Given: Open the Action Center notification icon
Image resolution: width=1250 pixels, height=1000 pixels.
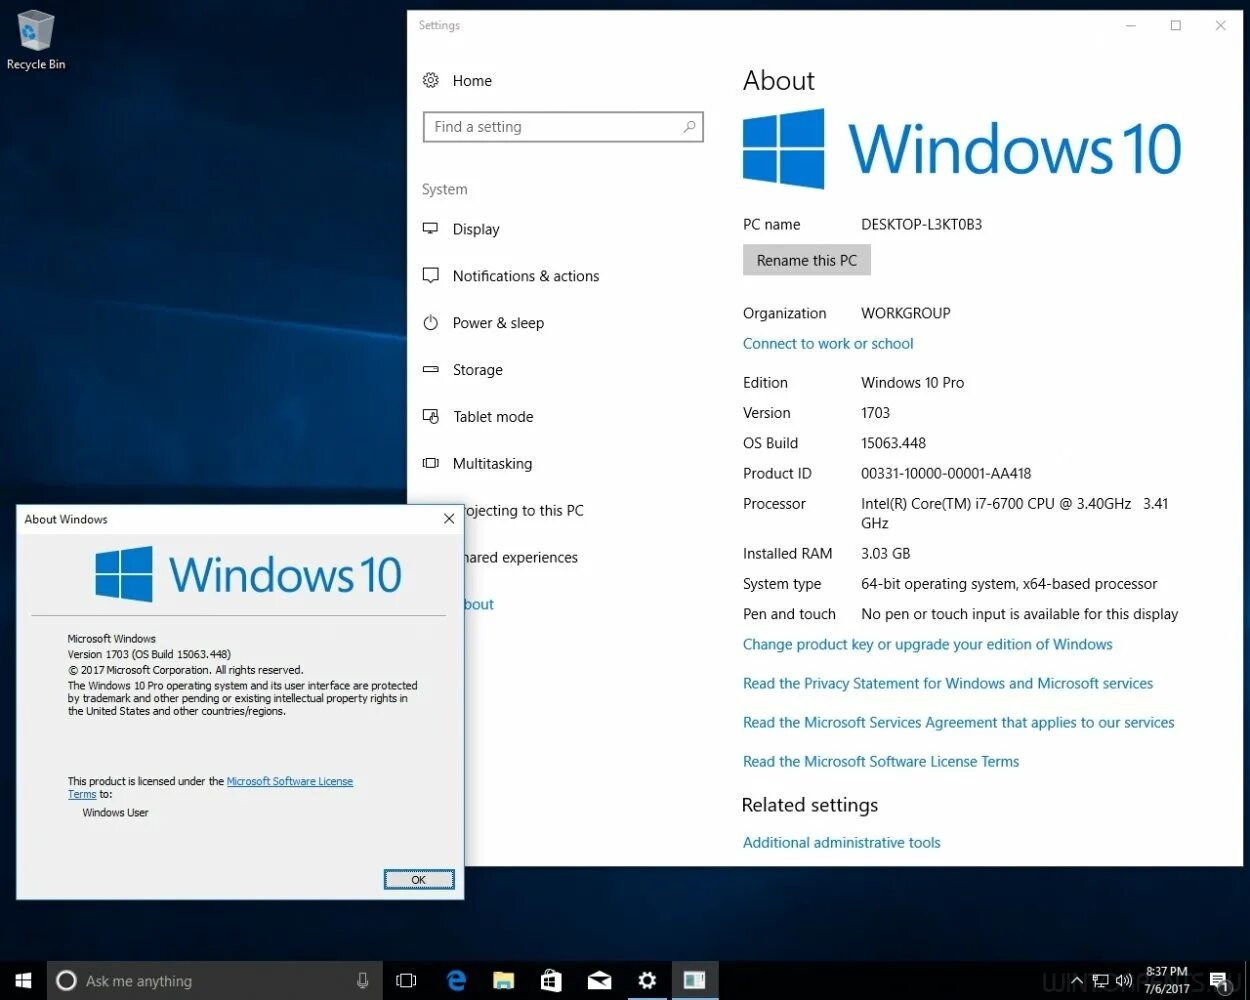Looking at the screenshot, I should pos(1219,981).
